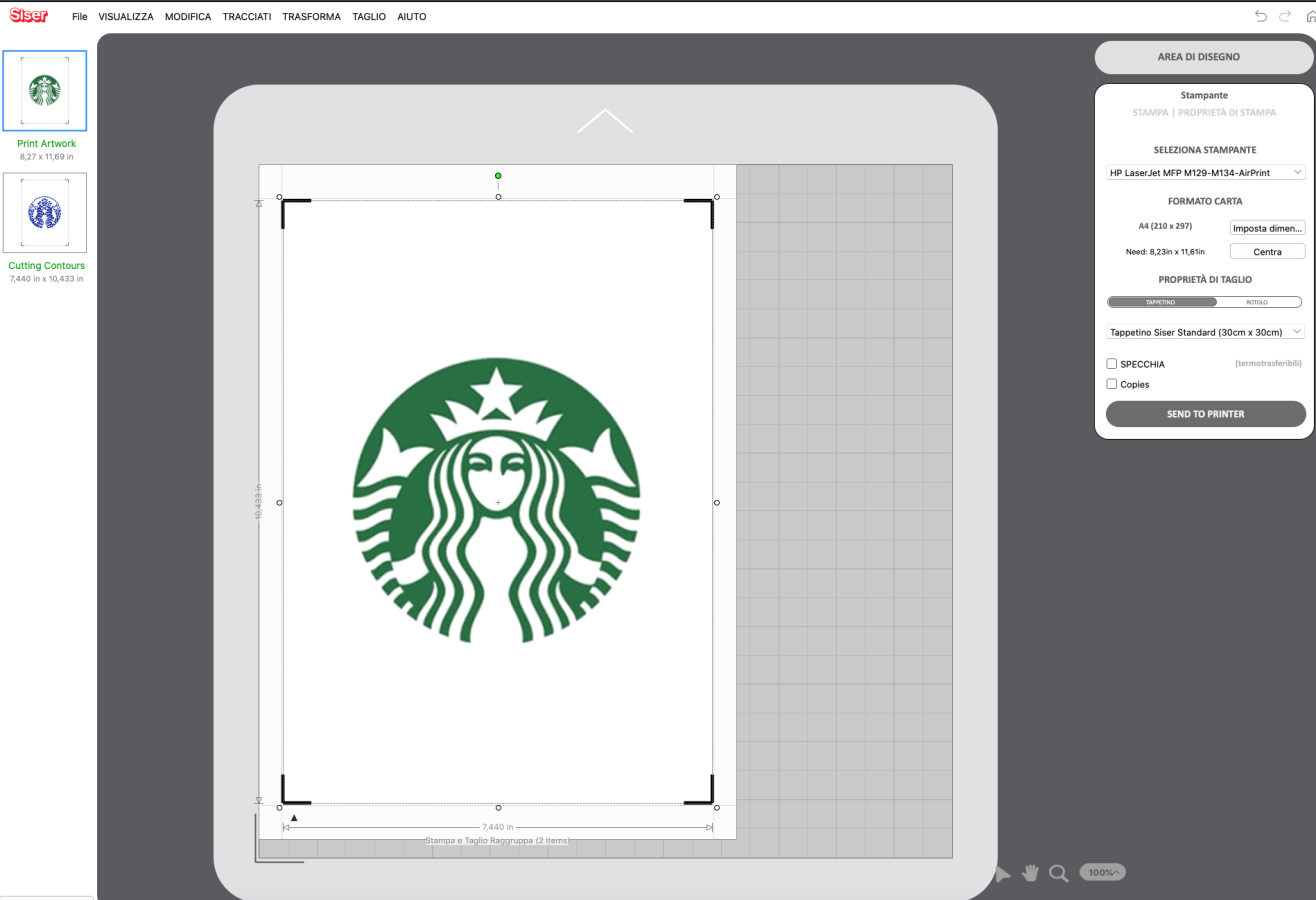Click the Print Artwork label
The height and width of the screenshot is (900, 1316).
(x=47, y=144)
